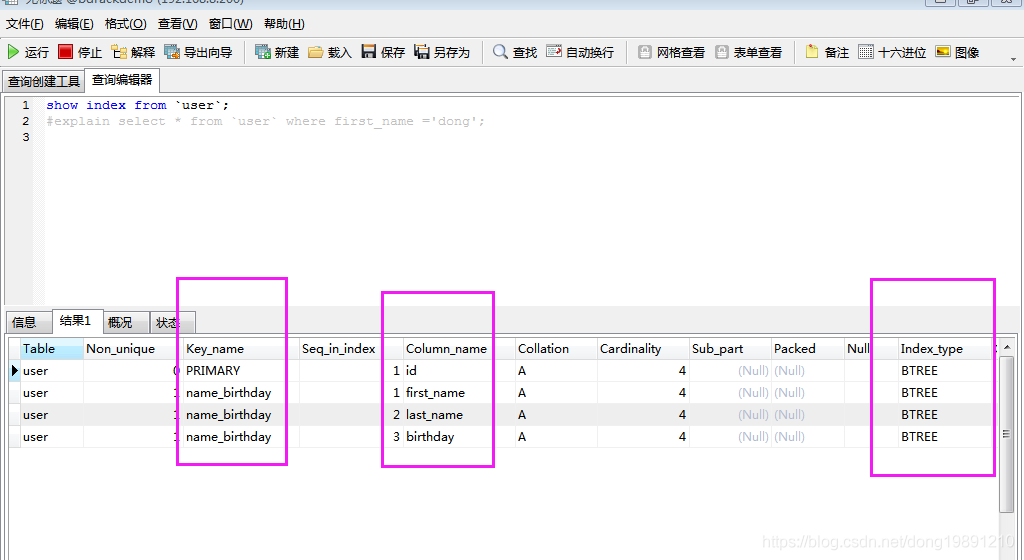
Task: Click the Load (载入) folder icon
Action: point(316,52)
